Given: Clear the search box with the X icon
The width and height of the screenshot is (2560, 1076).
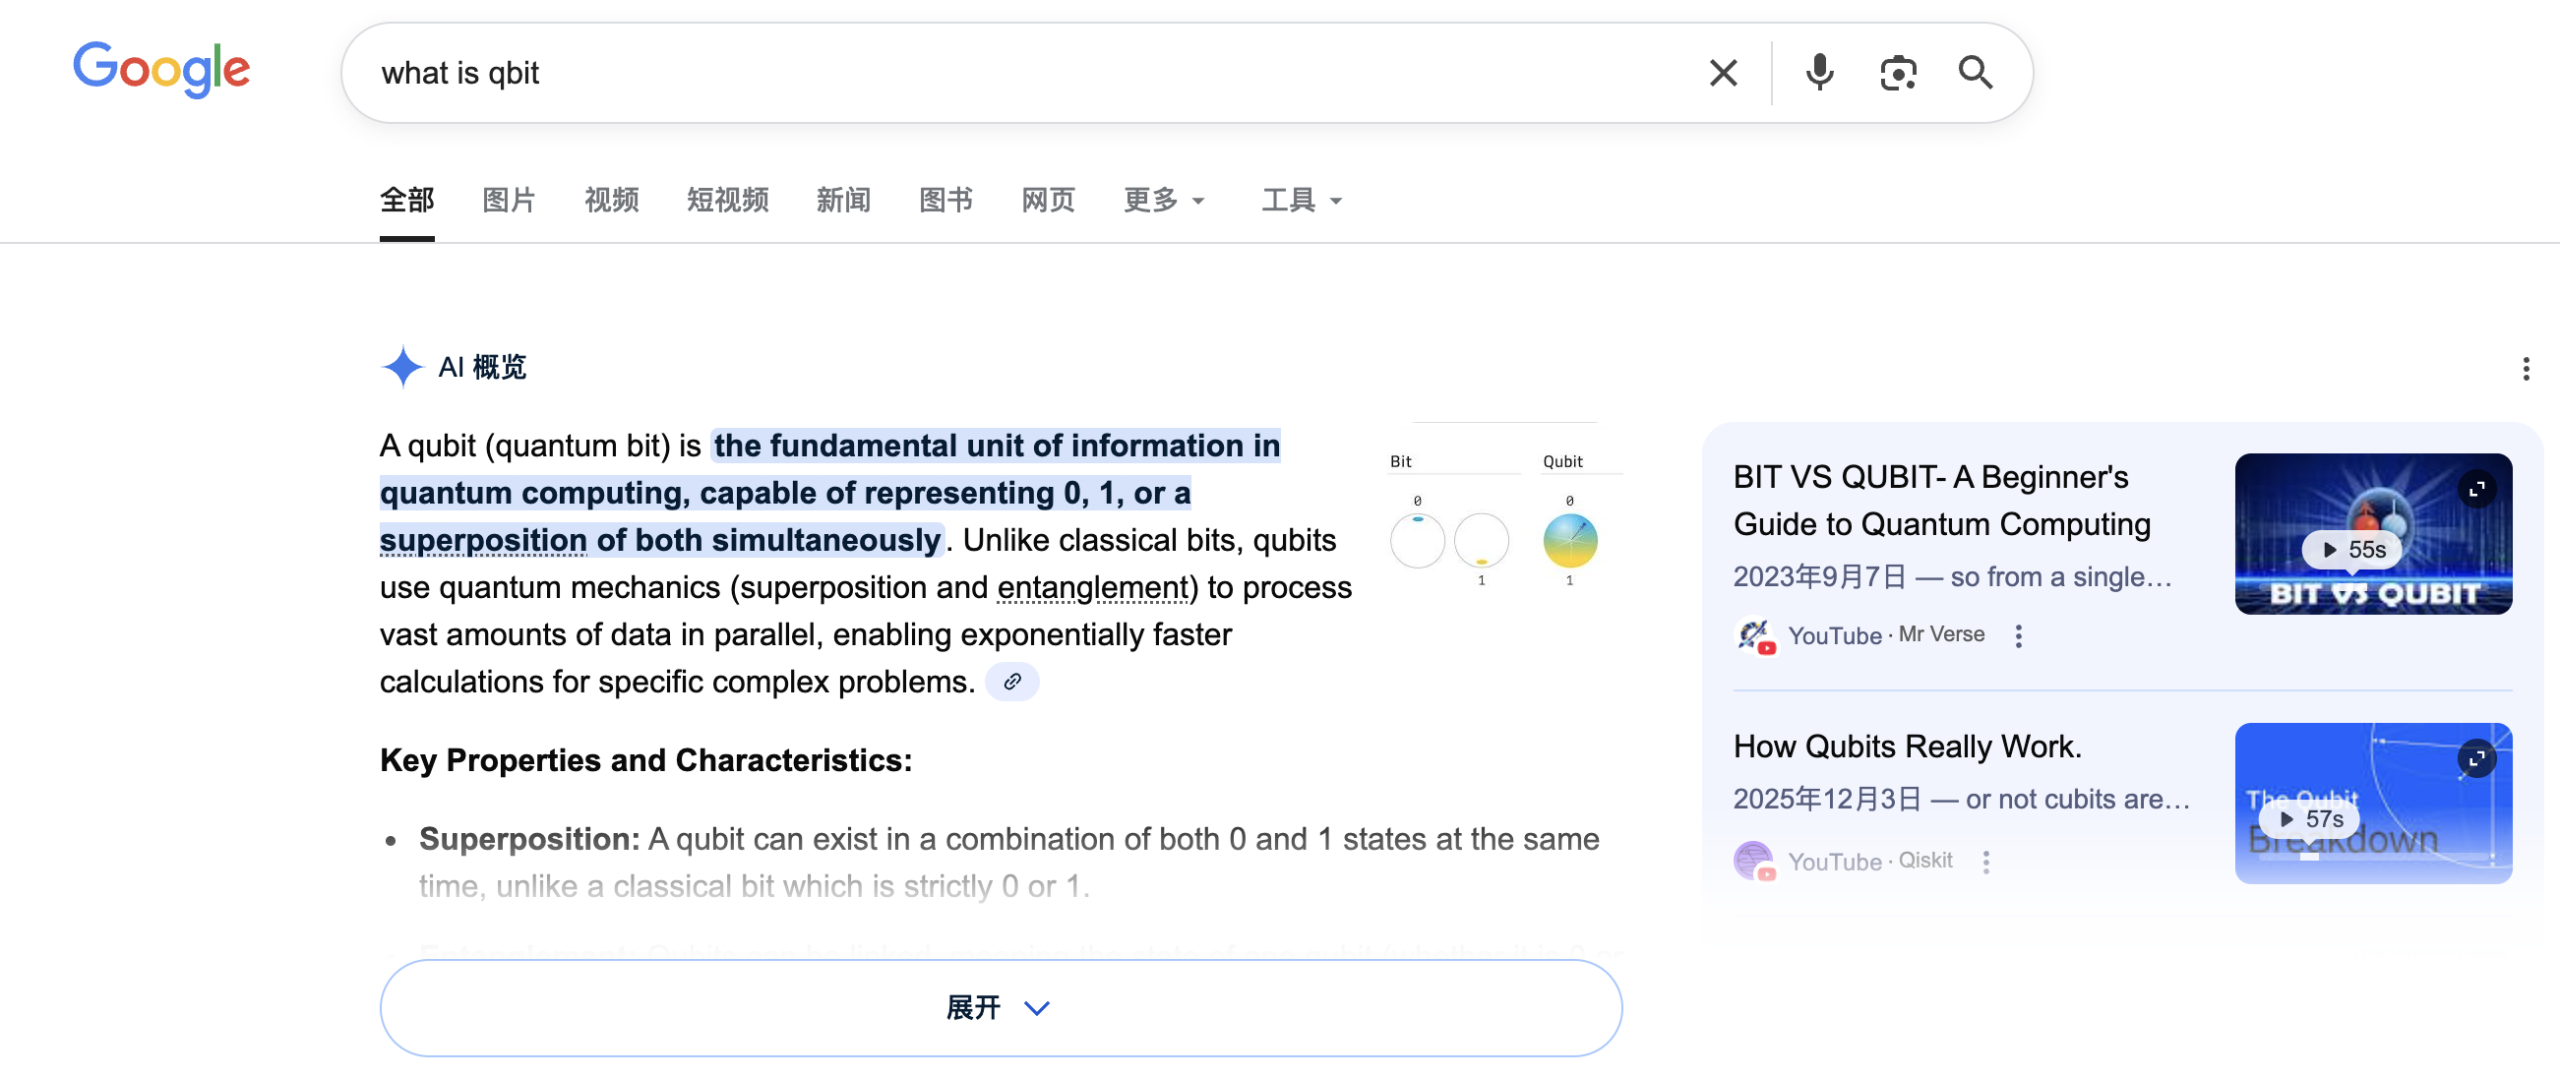Looking at the screenshot, I should [x=1722, y=72].
